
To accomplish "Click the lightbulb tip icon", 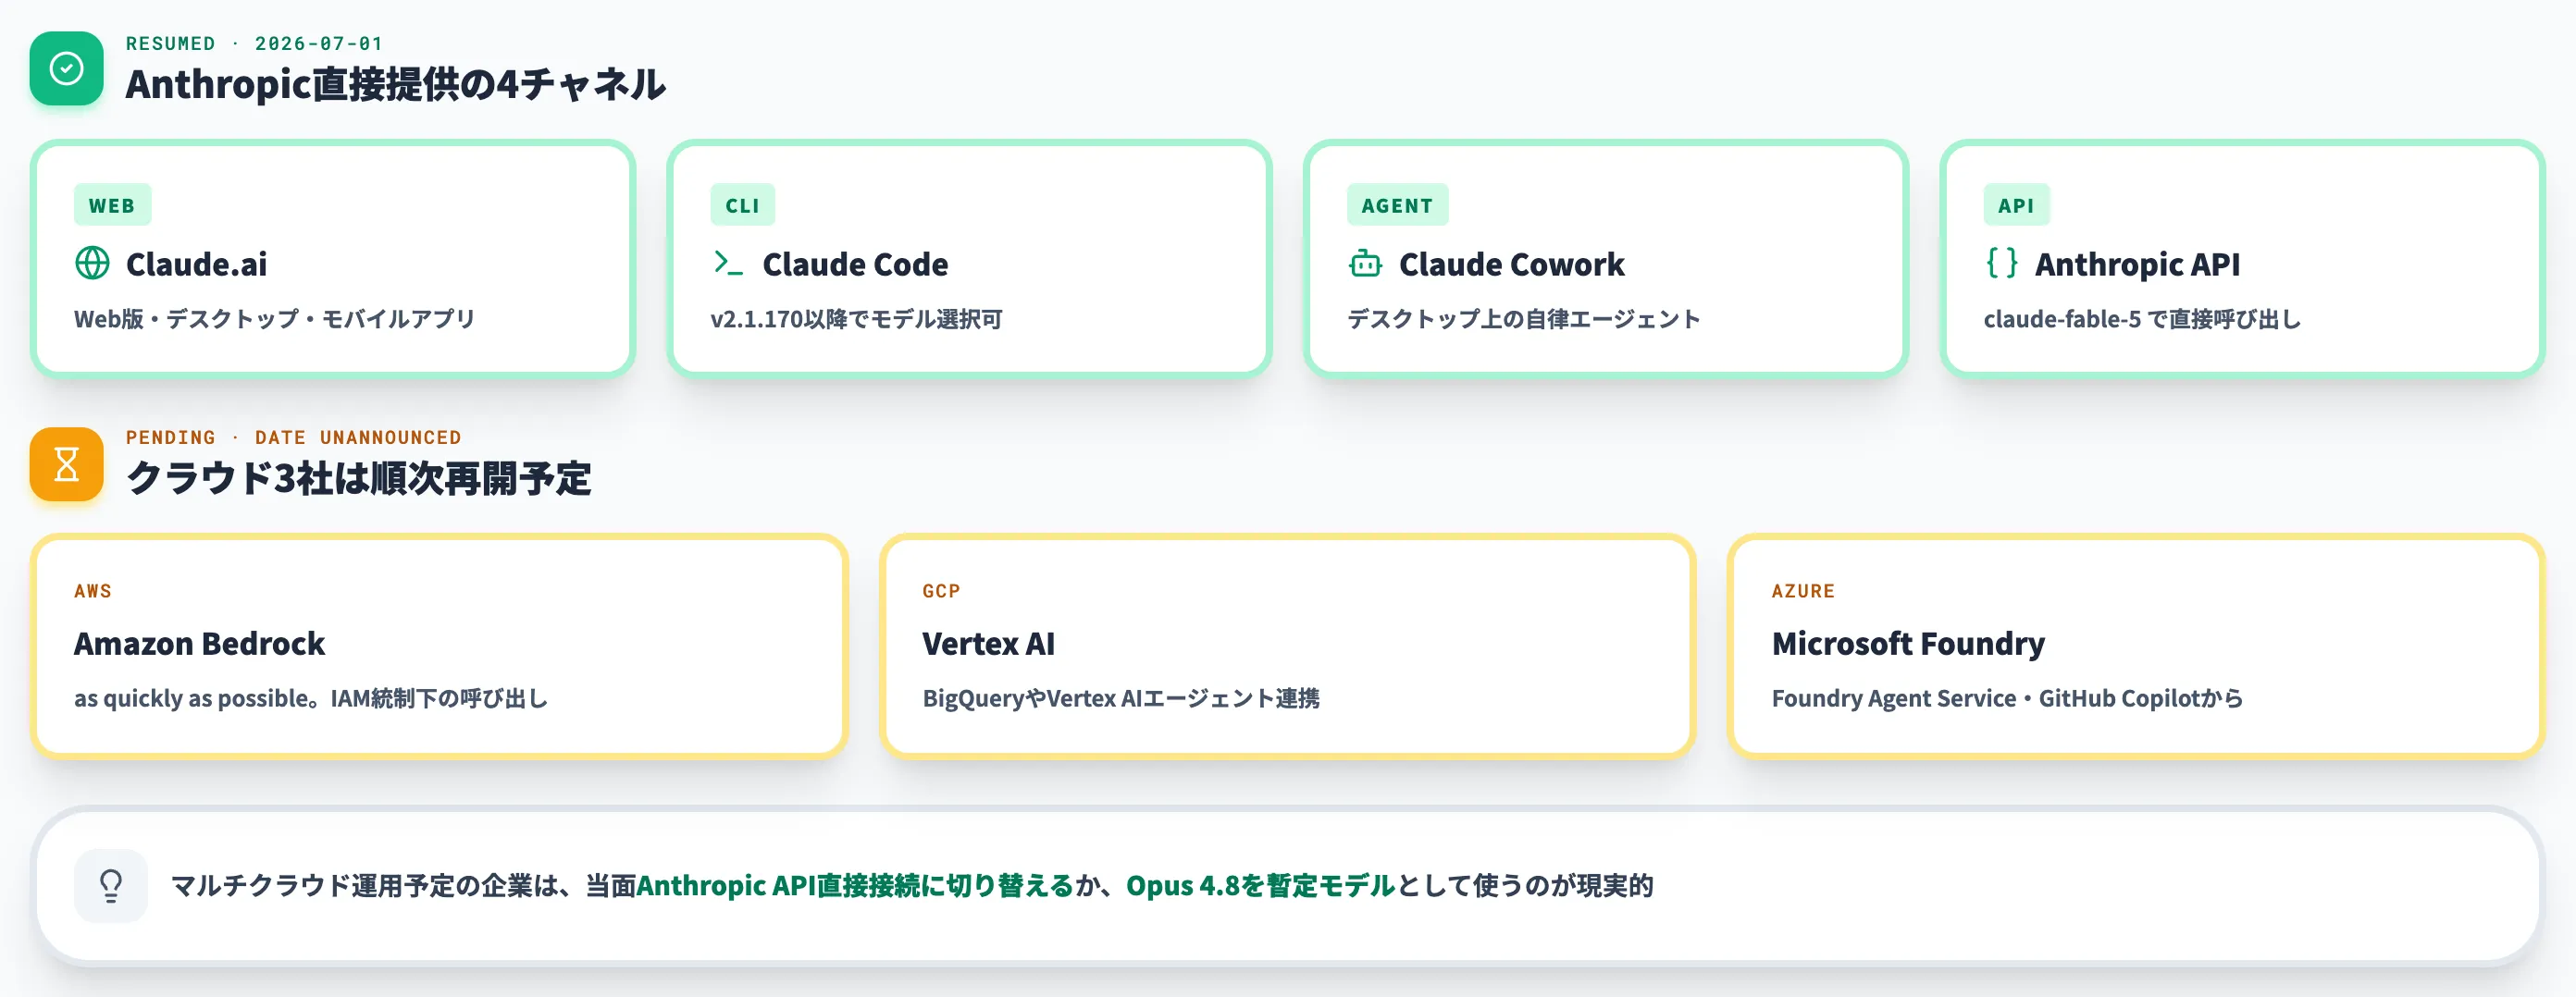I will (x=111, y=885).
